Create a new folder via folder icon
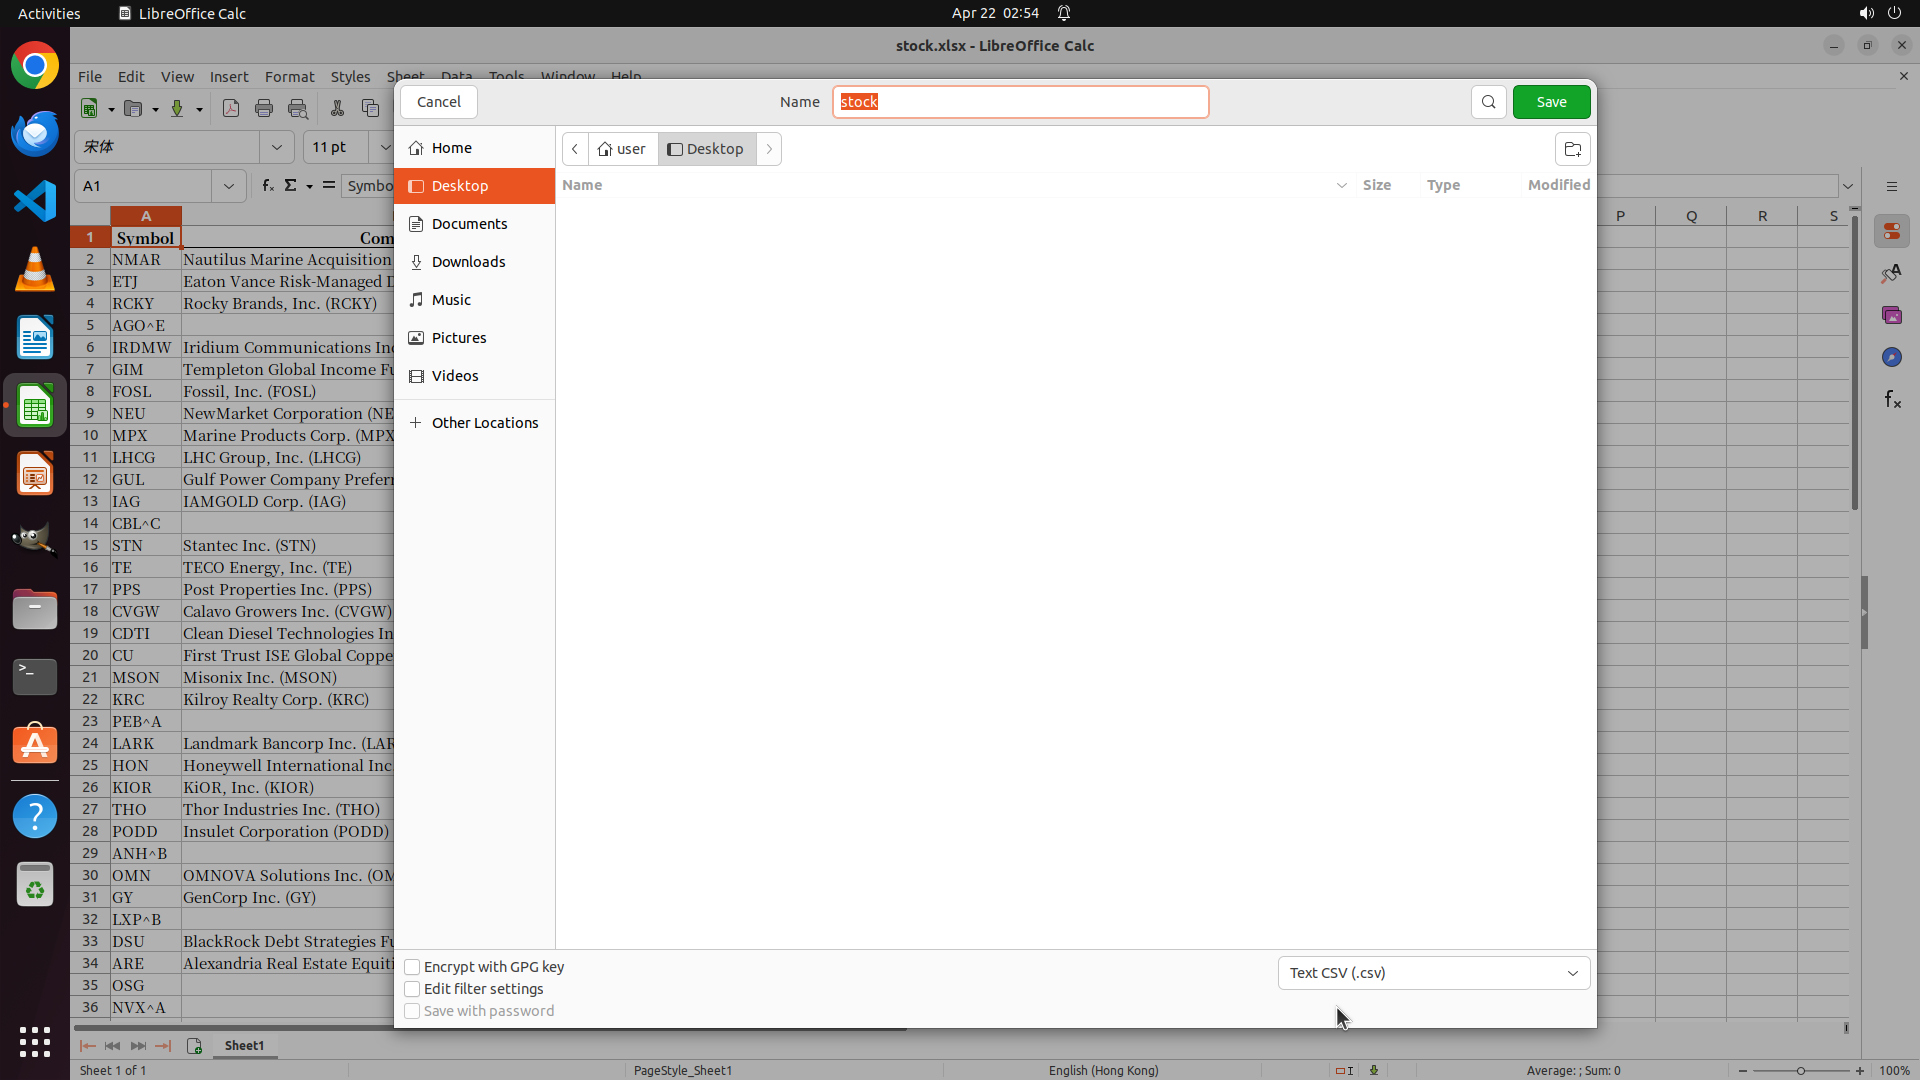 point(1572,149)
